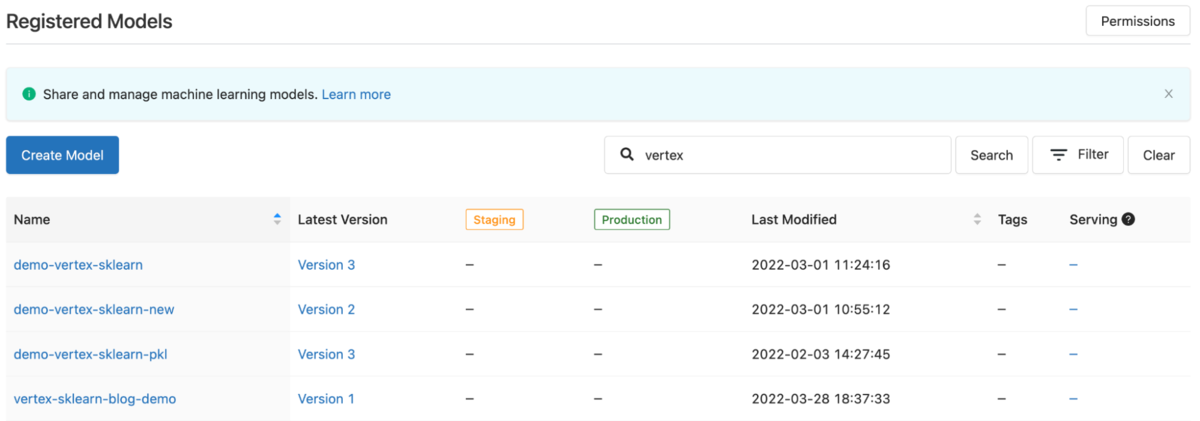Sort by Name column arrow
Viewport: 1200px width, 421px height.
[x=277, y=219]
